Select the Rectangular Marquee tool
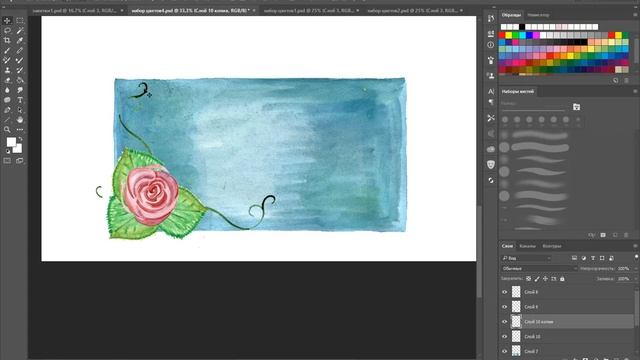 (20, 20)
